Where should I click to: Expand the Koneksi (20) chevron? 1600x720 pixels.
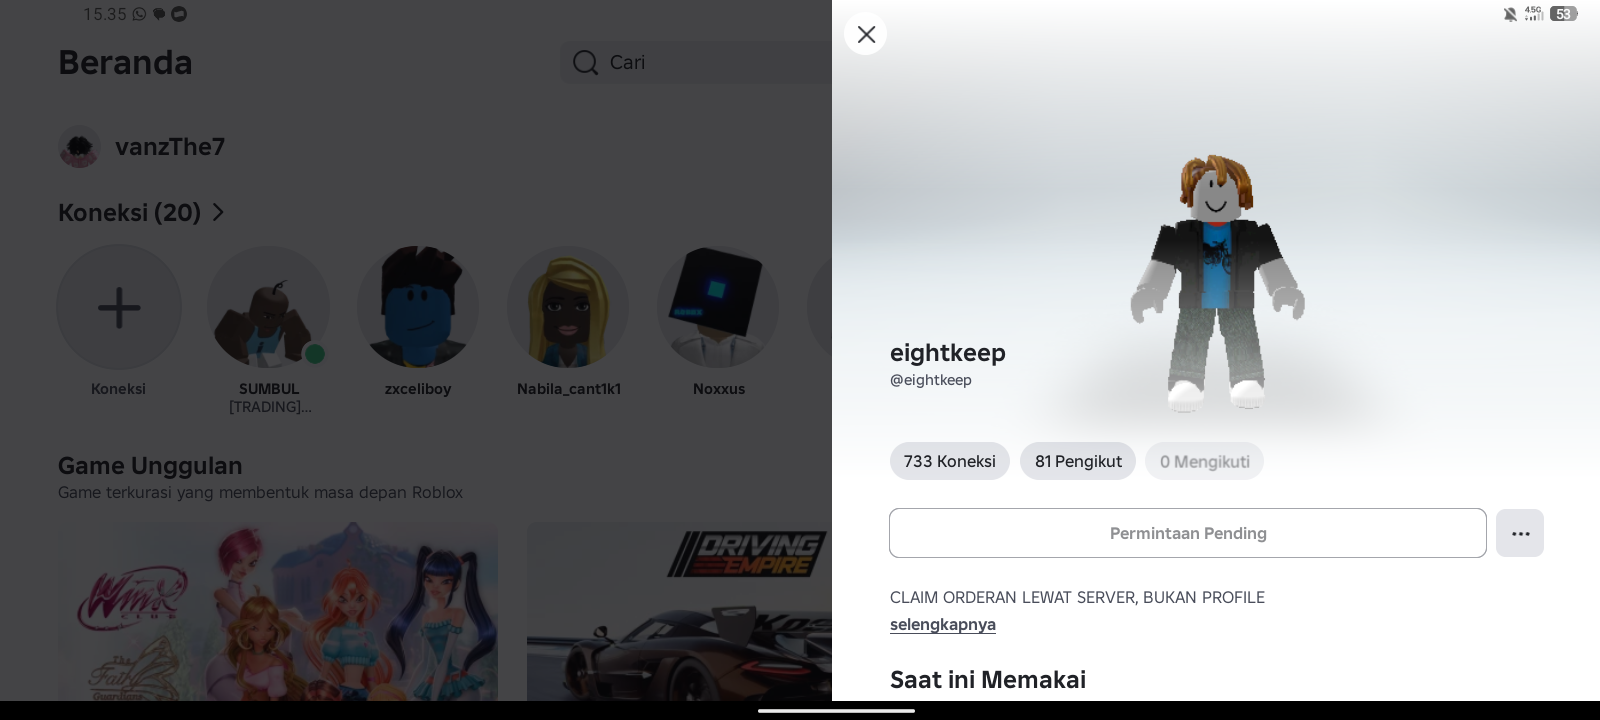(218, 212)
